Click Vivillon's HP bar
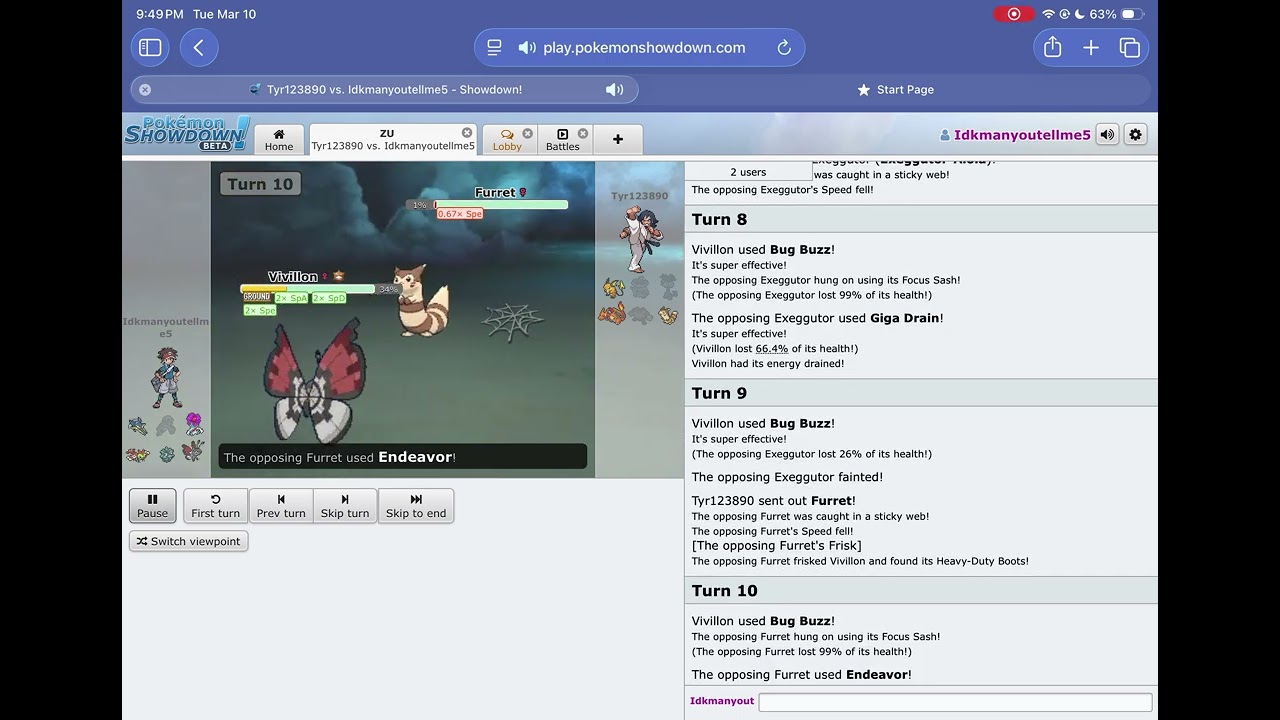This screenshot has height=720, width=1280. pos(307,289)
